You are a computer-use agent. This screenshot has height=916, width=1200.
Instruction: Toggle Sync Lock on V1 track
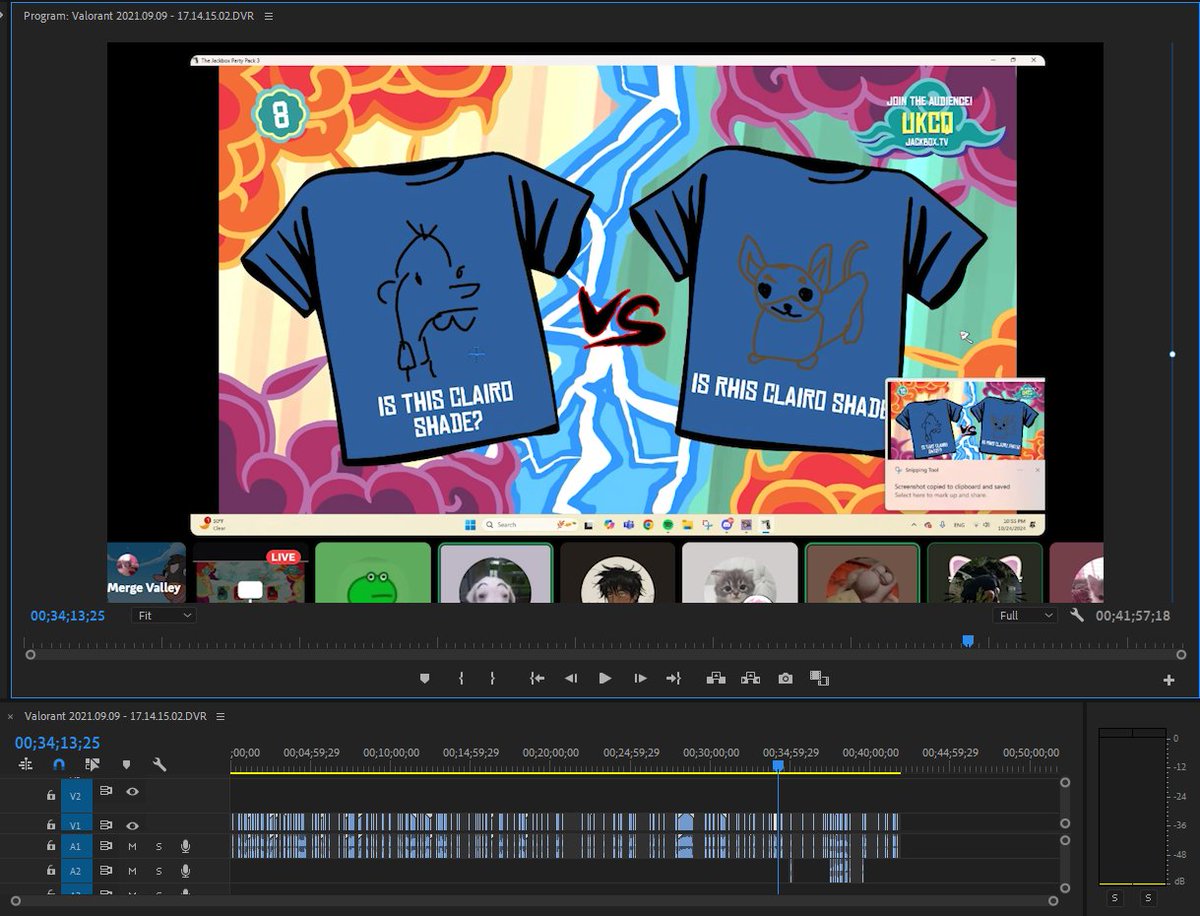pos(106,825)
